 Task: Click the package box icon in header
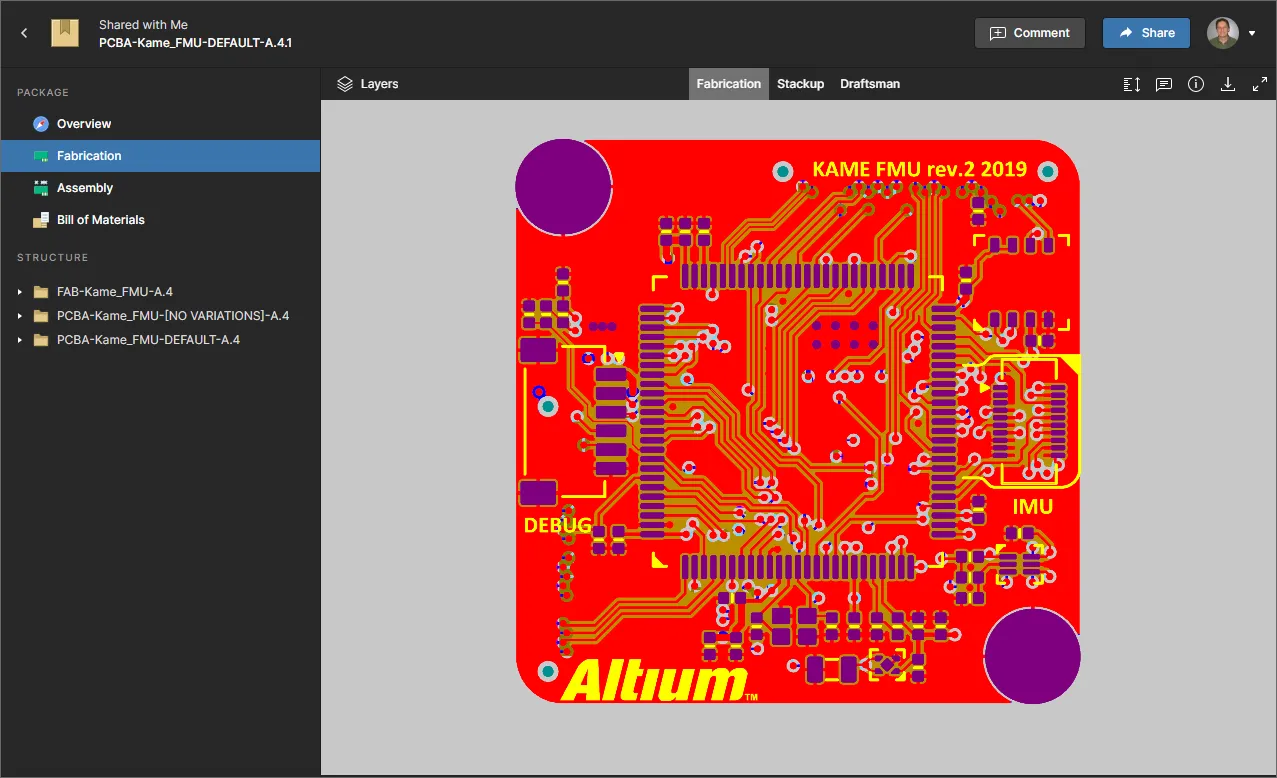tap(65, 33)
